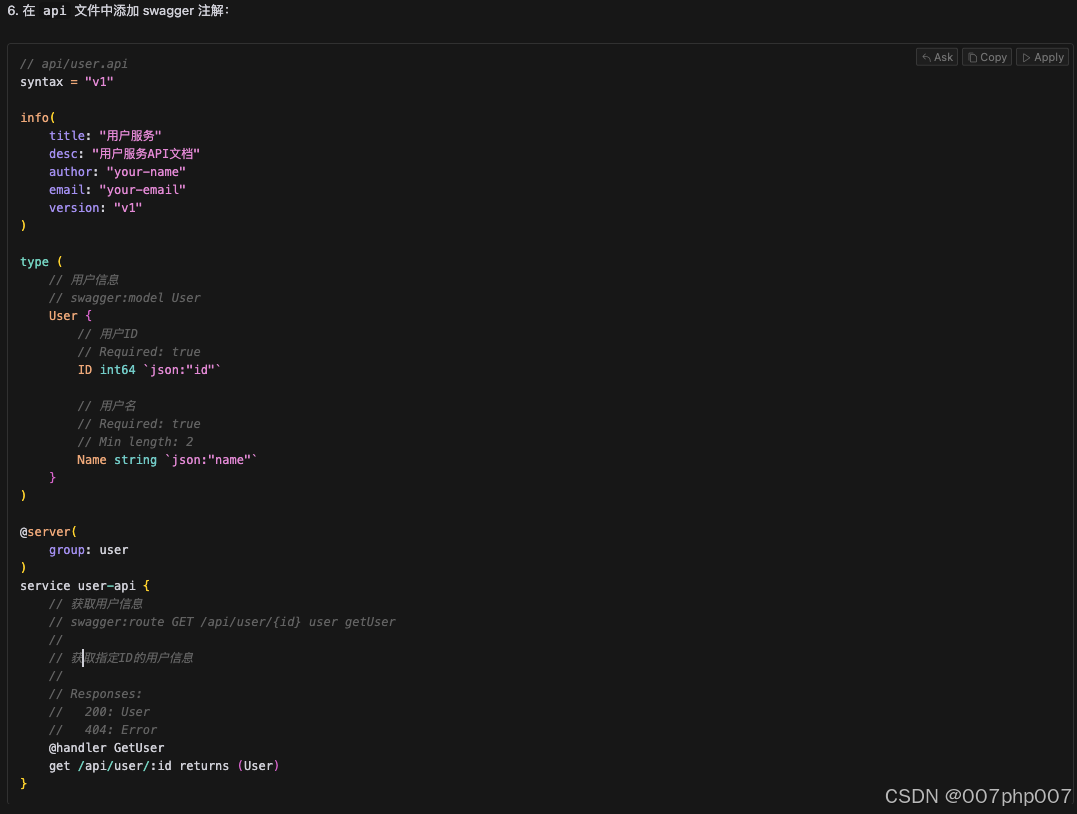Click the service user-api declaration

[84, 585]
